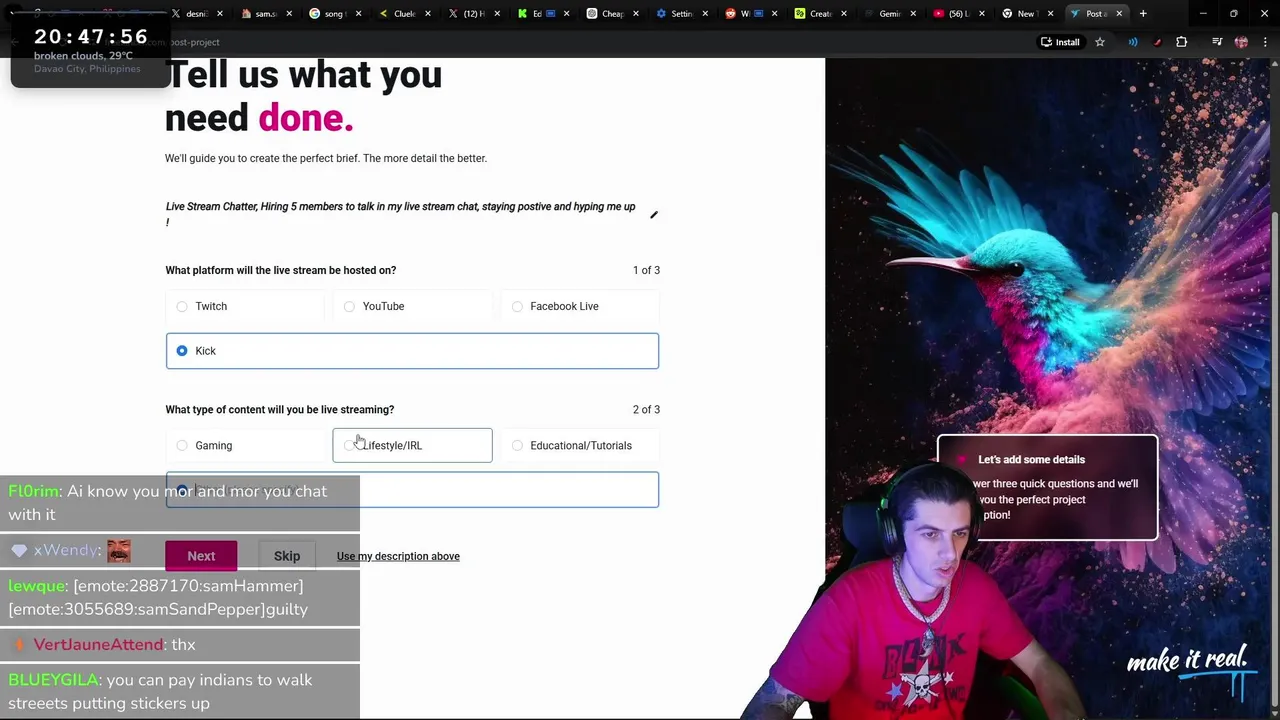Close the 'New' tab
Image resolution: width=1280 pixels, height=720 pixels.
pyautogui.click(x=1050, y=14)
